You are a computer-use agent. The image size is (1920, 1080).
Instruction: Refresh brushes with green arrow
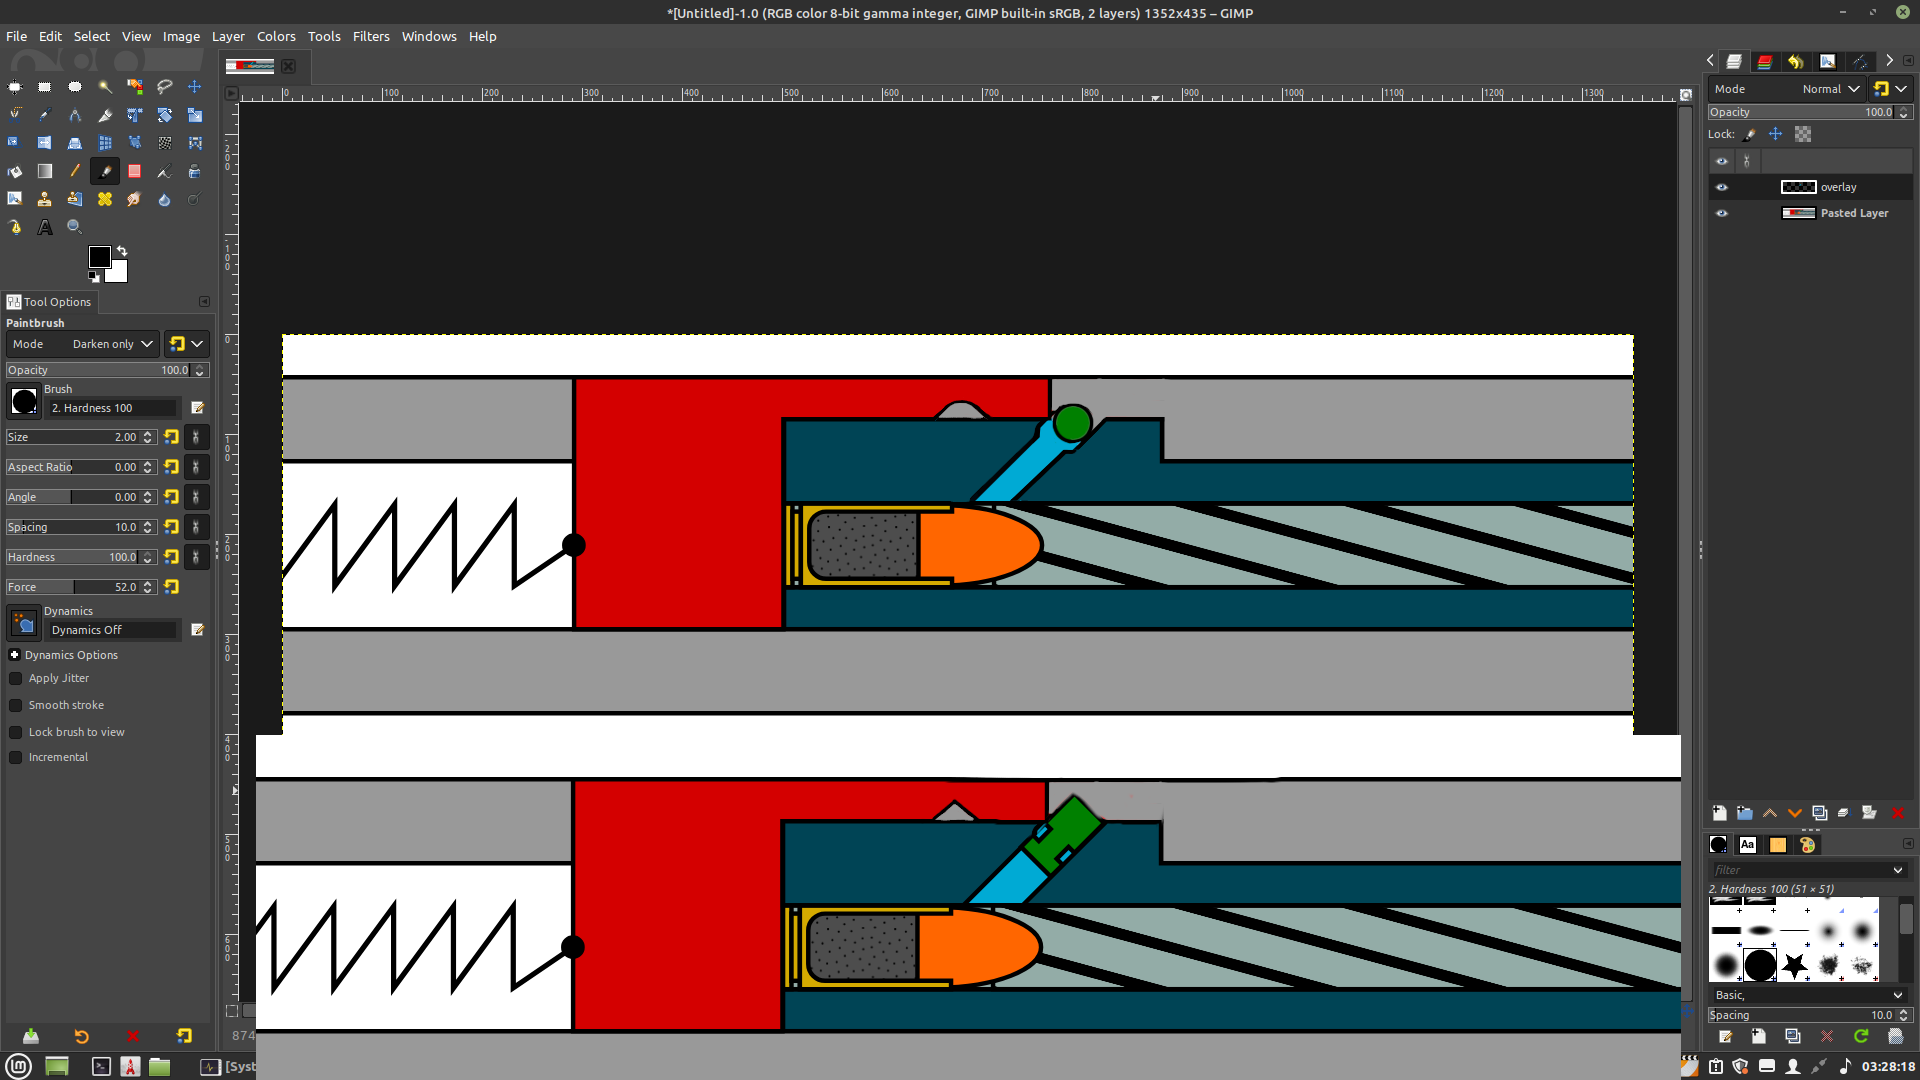[1861, 1036]
